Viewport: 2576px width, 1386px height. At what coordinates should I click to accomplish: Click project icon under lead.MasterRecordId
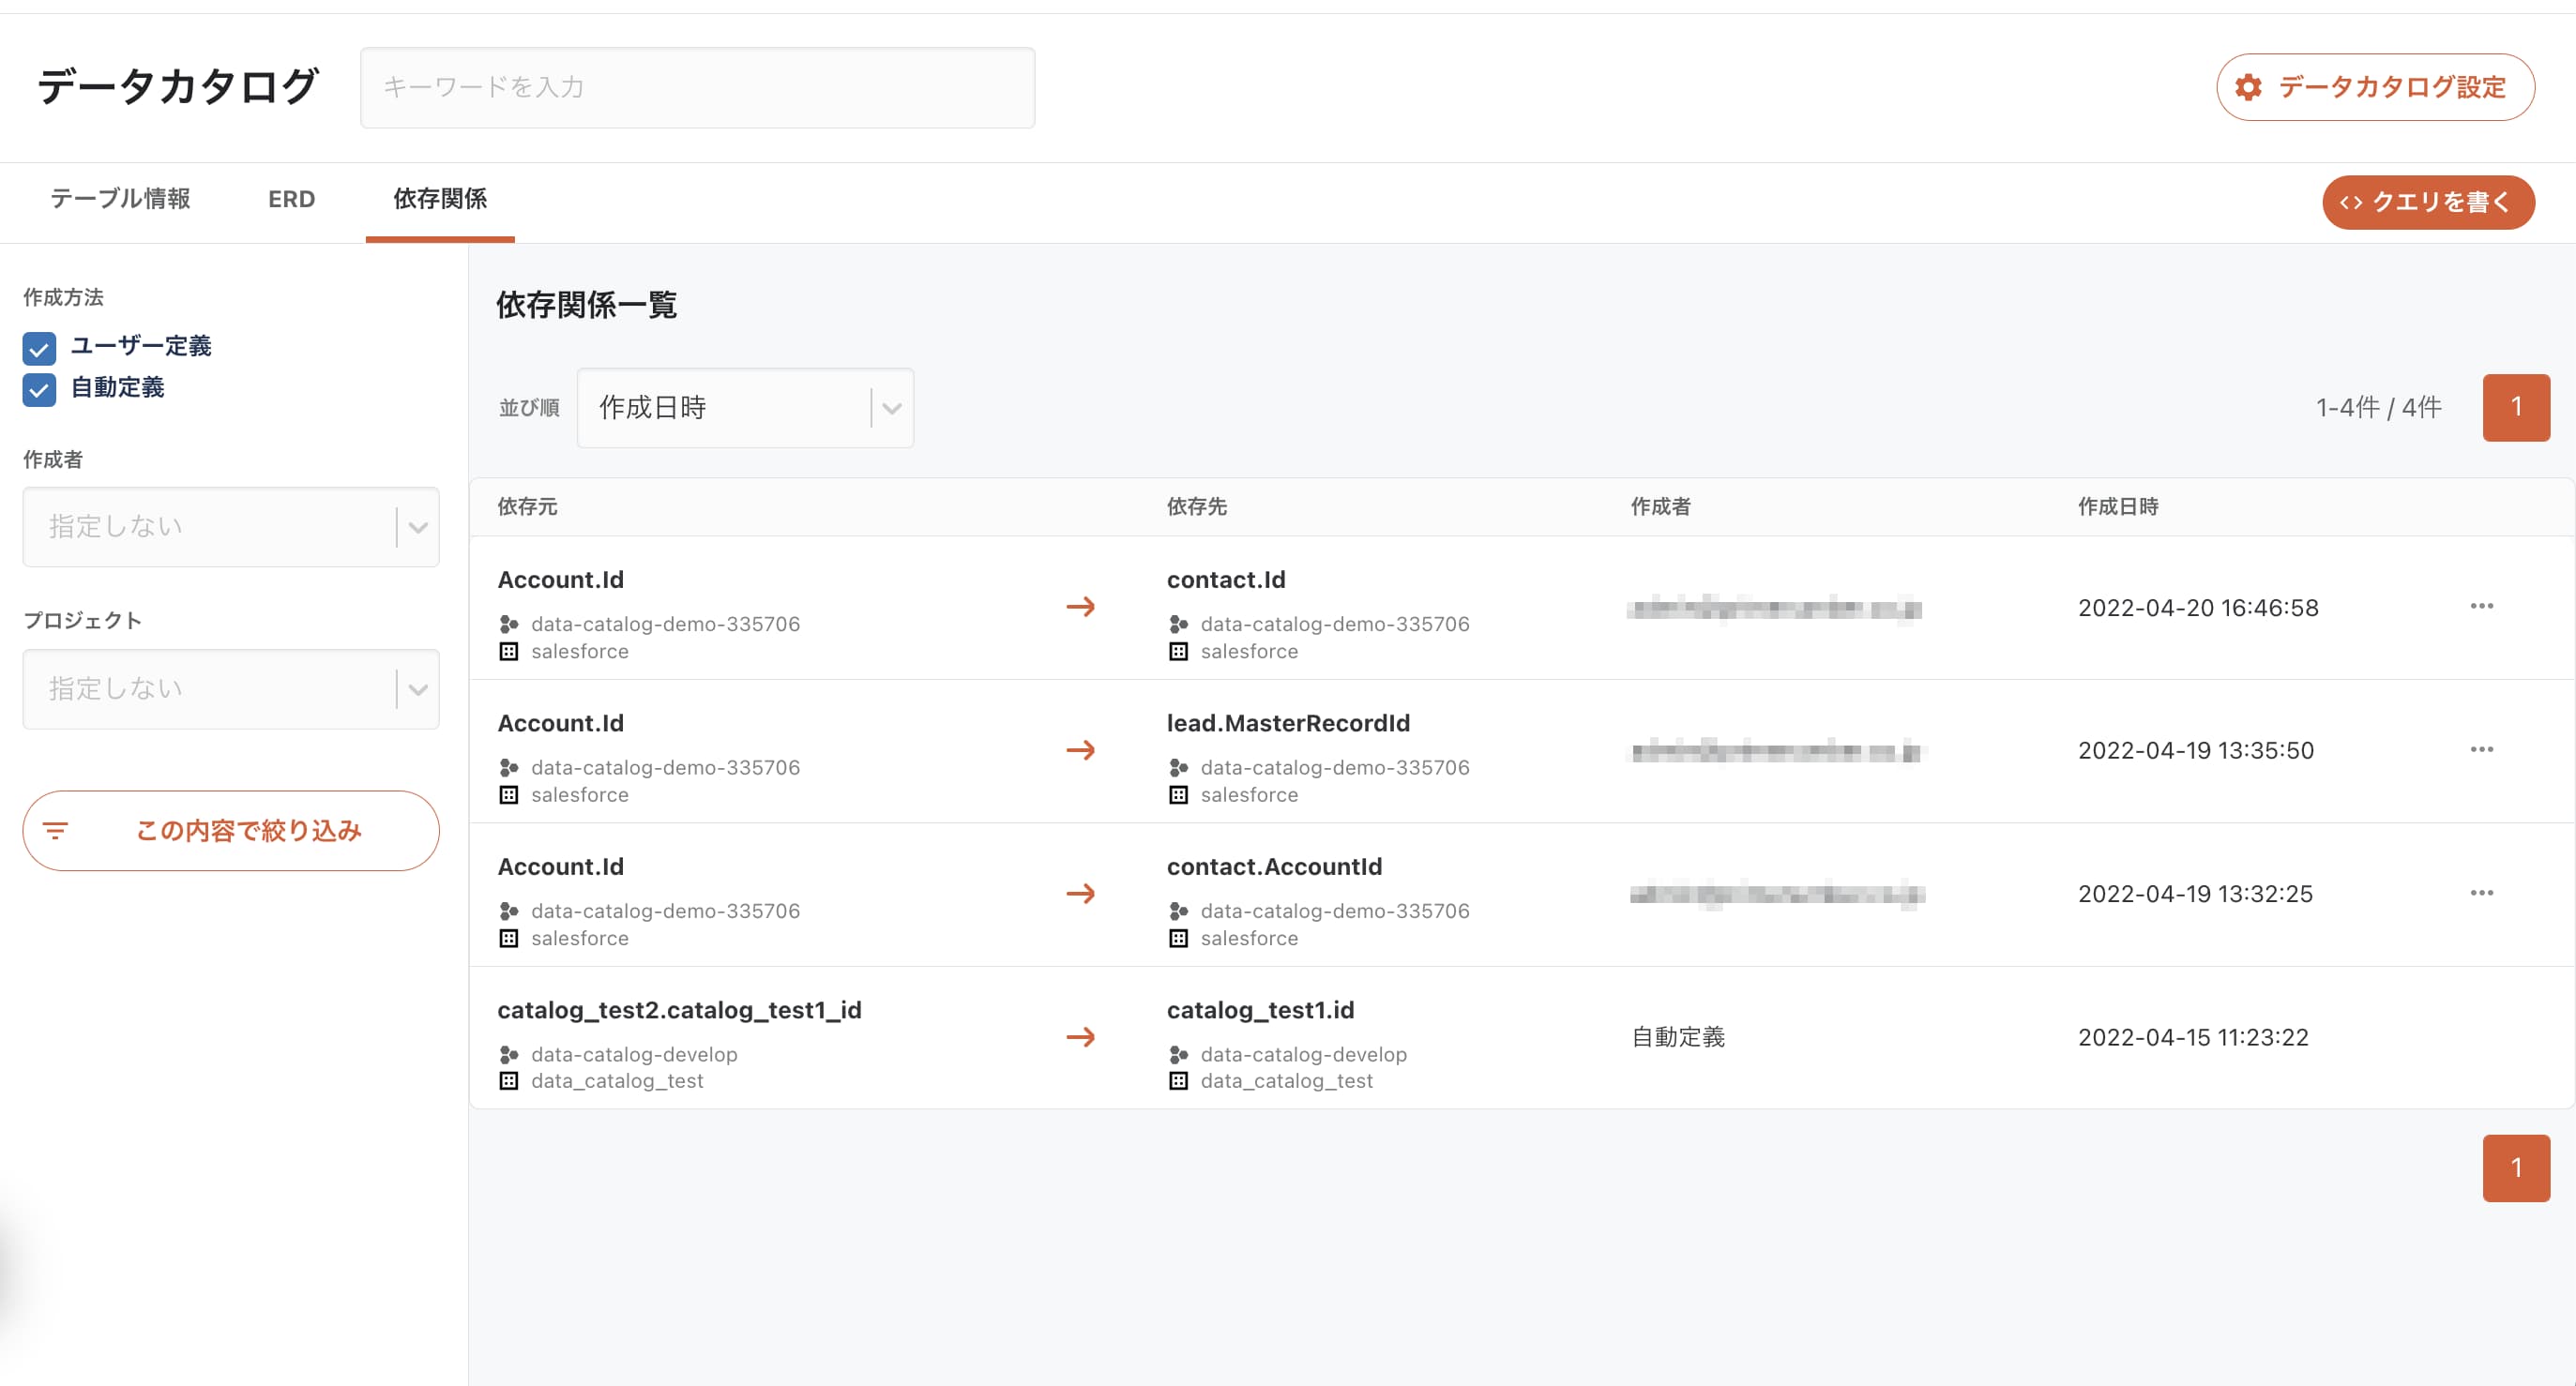tap(1178, 768)
